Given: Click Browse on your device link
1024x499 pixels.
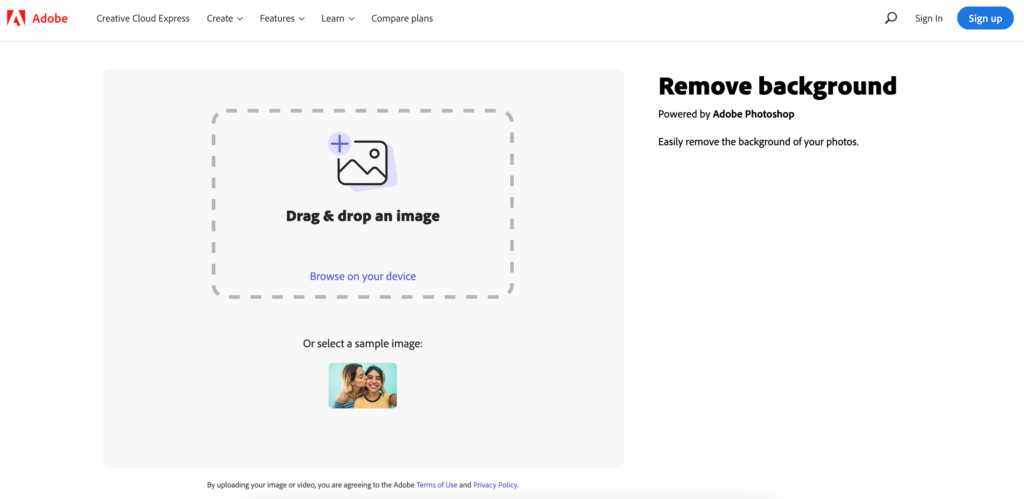Looking at the screenshot, I should (362, 276).
